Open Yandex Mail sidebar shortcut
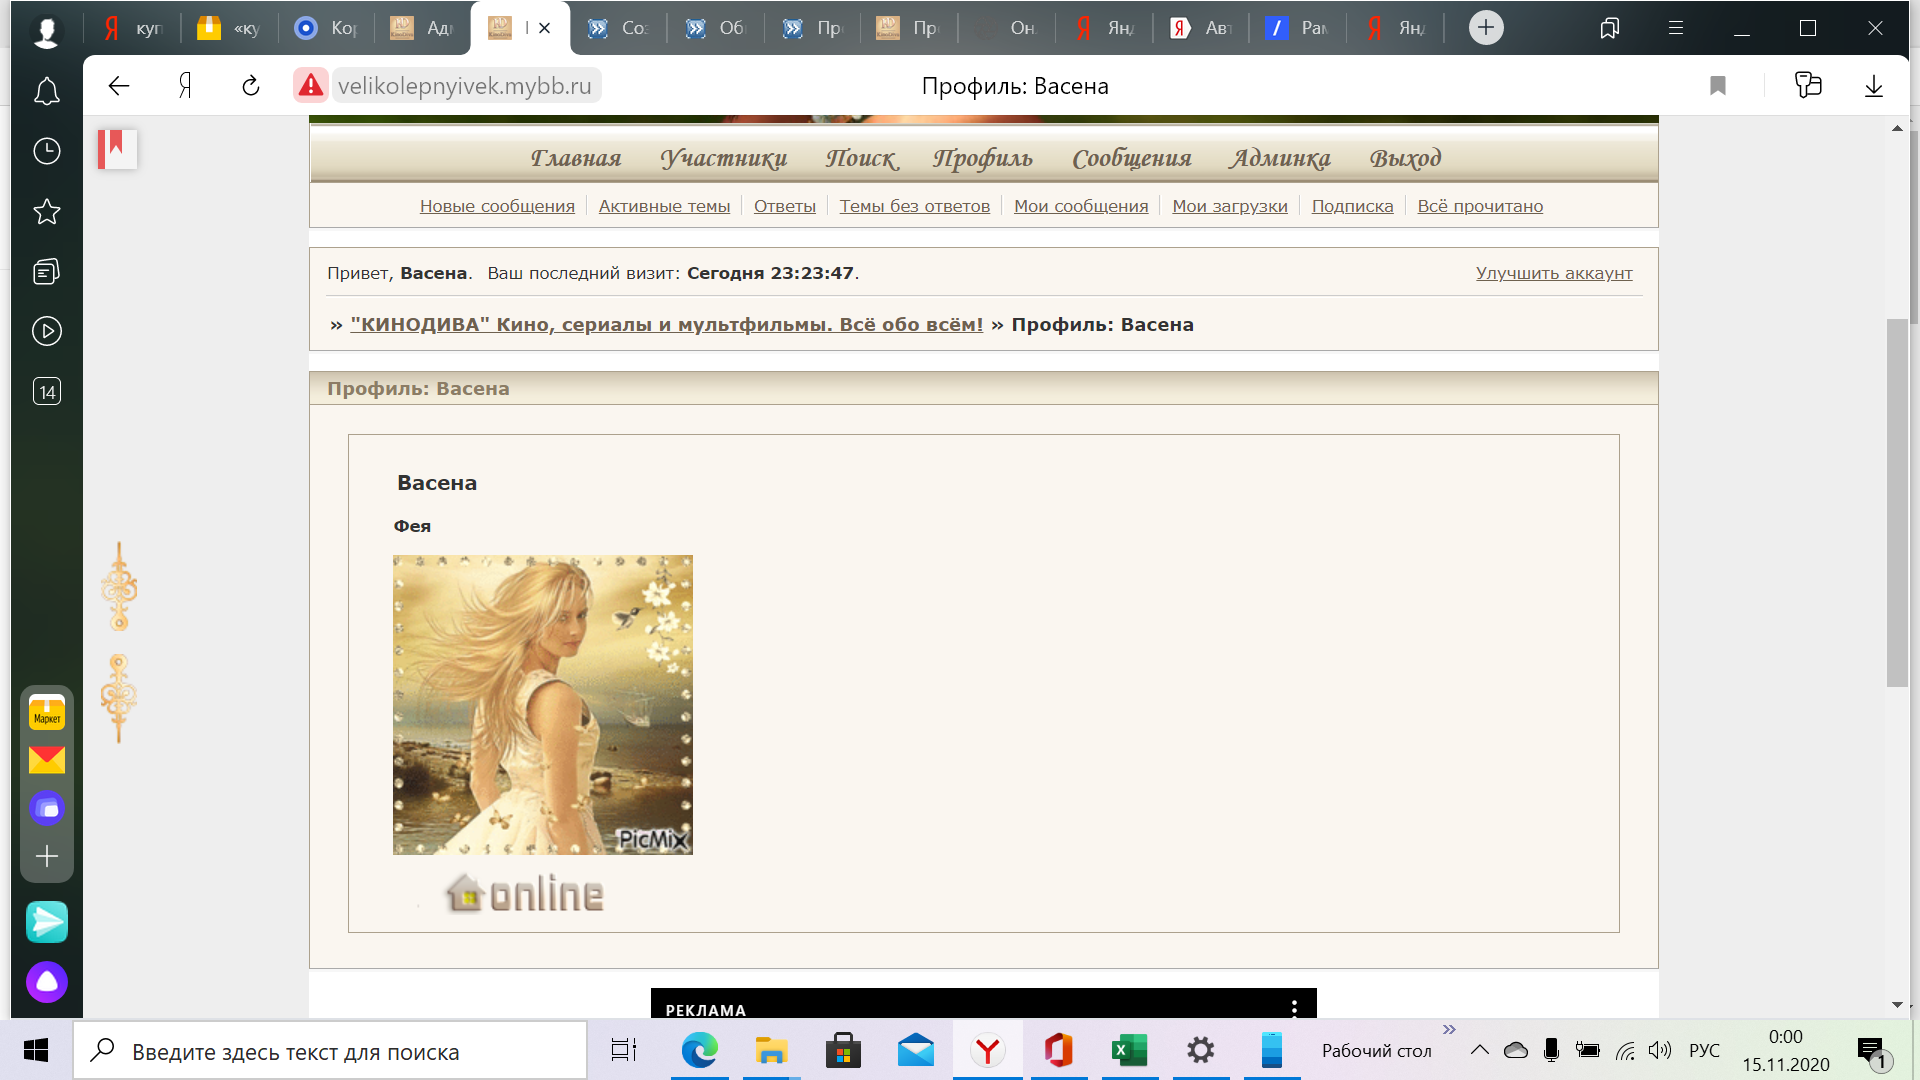The height and width of the screenshot is (1080, 1920). click(x=47, y=760)
